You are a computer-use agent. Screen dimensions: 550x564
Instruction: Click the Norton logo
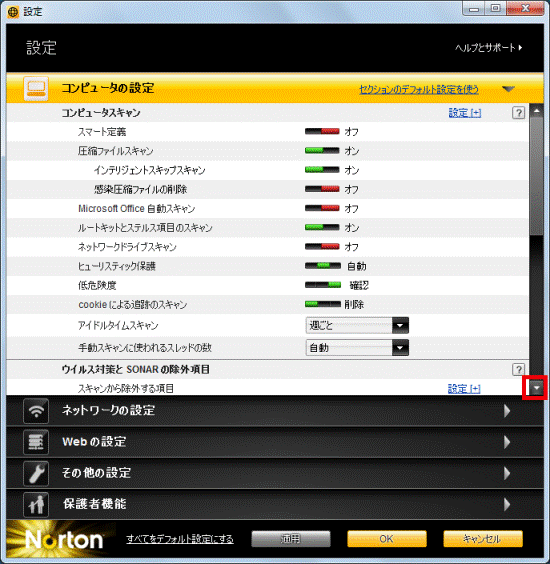64,540
